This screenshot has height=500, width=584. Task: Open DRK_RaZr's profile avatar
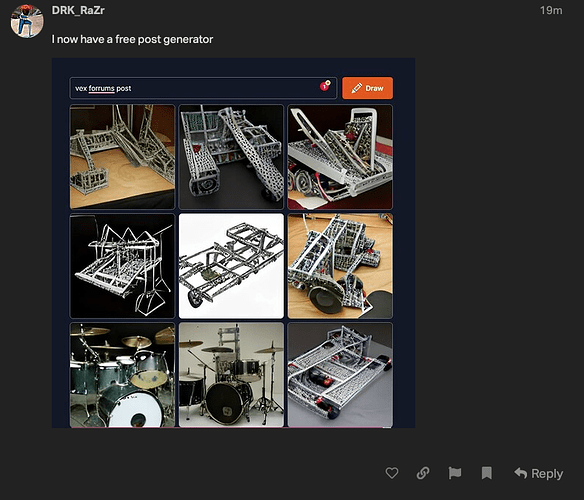click(x=27, y=21)
